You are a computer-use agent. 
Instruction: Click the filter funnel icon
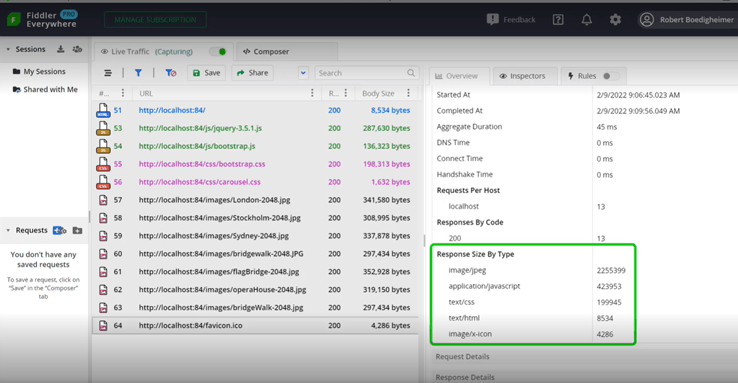tap(138, 73)
